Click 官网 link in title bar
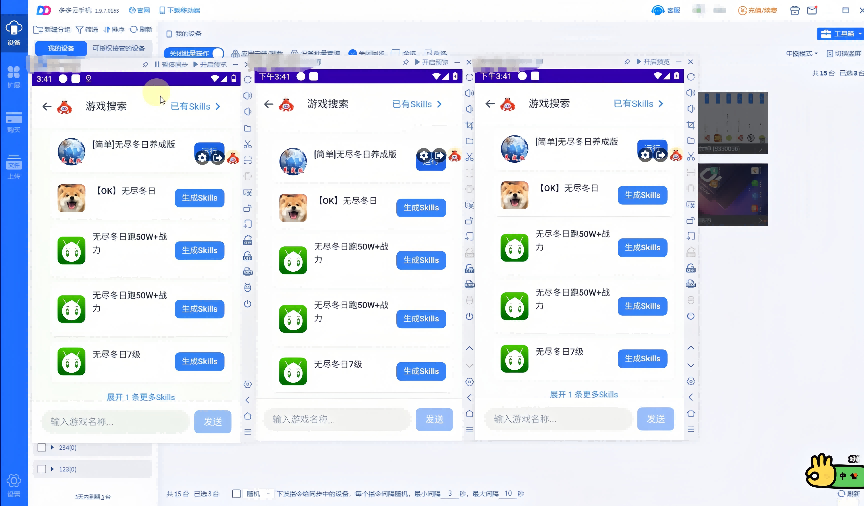 [x=139, y=10]
